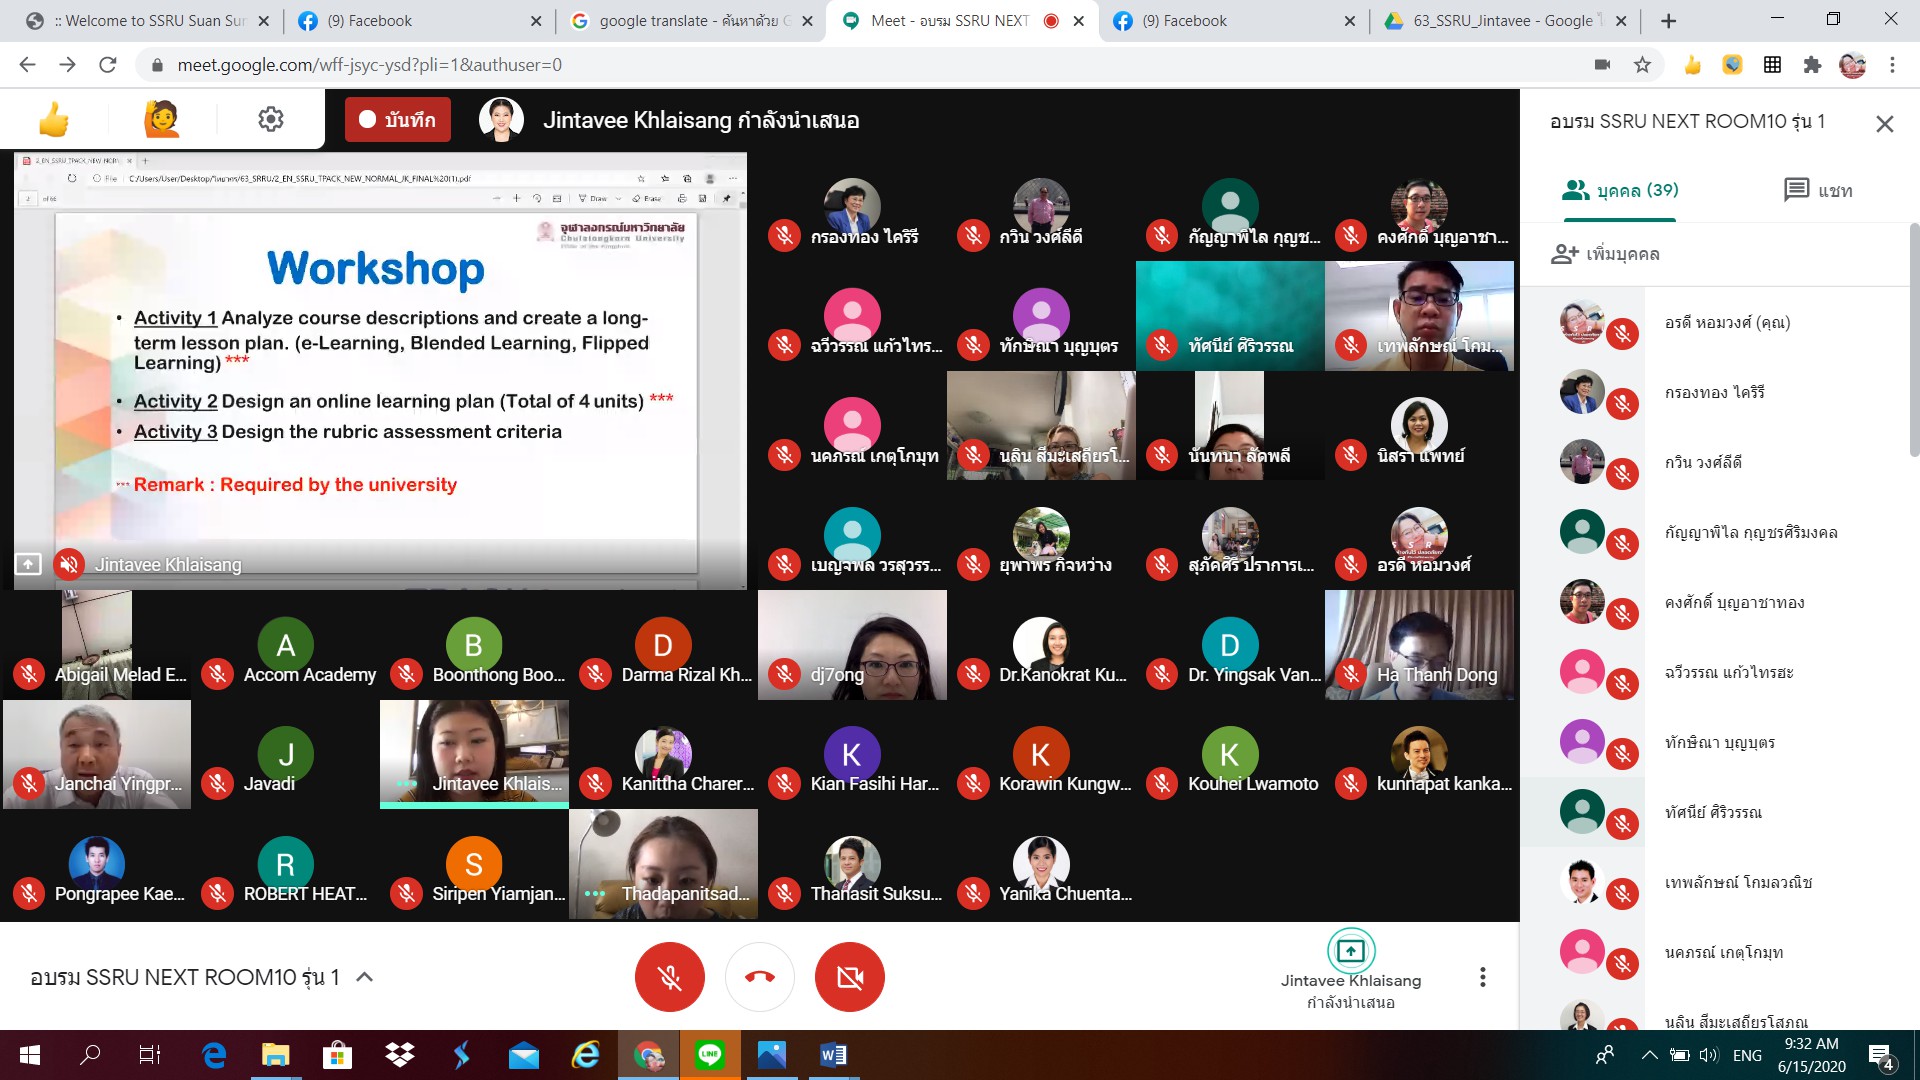Open Dropbox from taskbar
1920x1080 pixels.
[x=399, y=1055]
